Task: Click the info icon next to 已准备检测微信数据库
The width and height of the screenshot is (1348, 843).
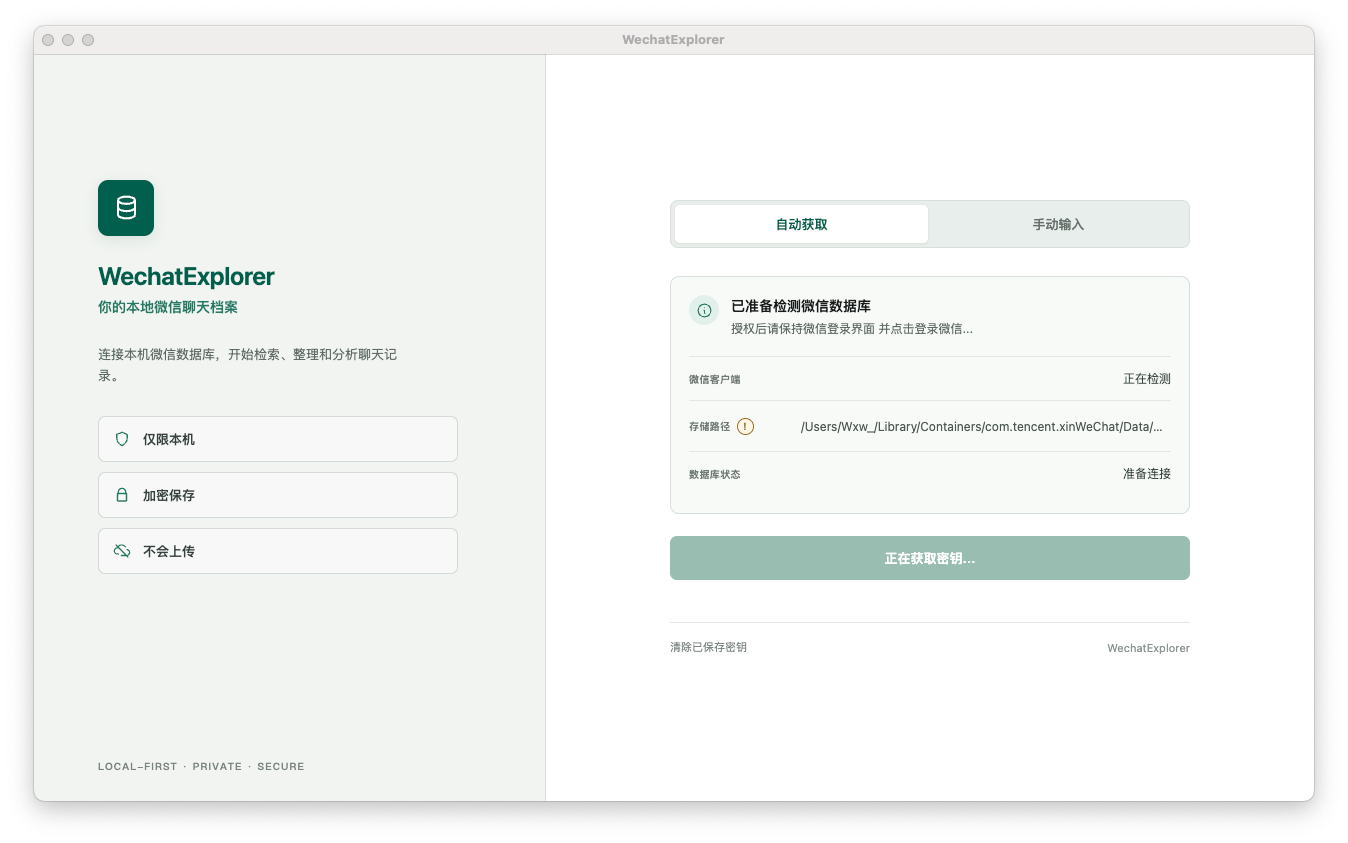Action: [x=704, y=310]
